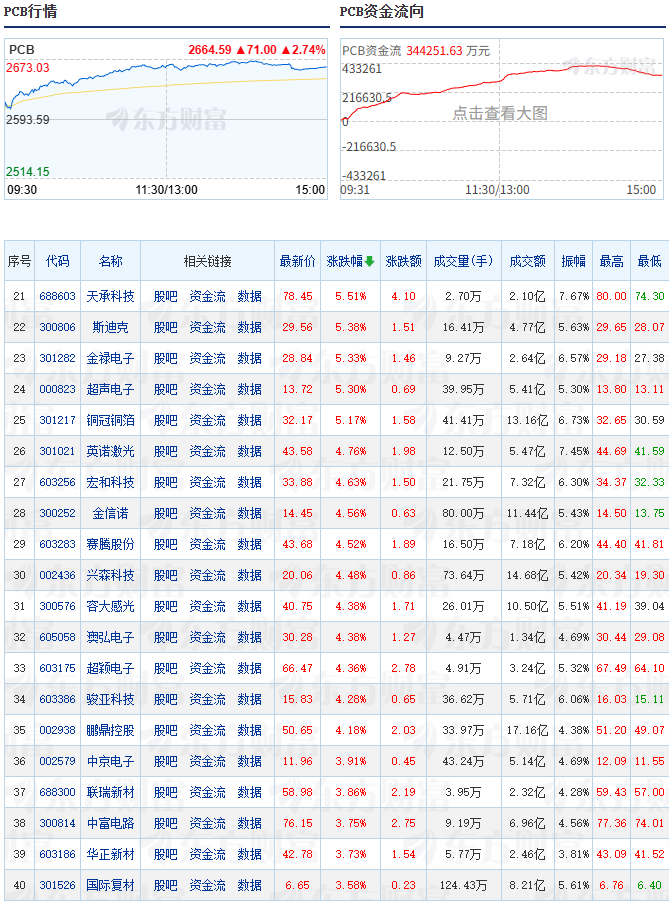669x904 pixels.
Task: Open stock code 300252
Action: click(58, 513)
